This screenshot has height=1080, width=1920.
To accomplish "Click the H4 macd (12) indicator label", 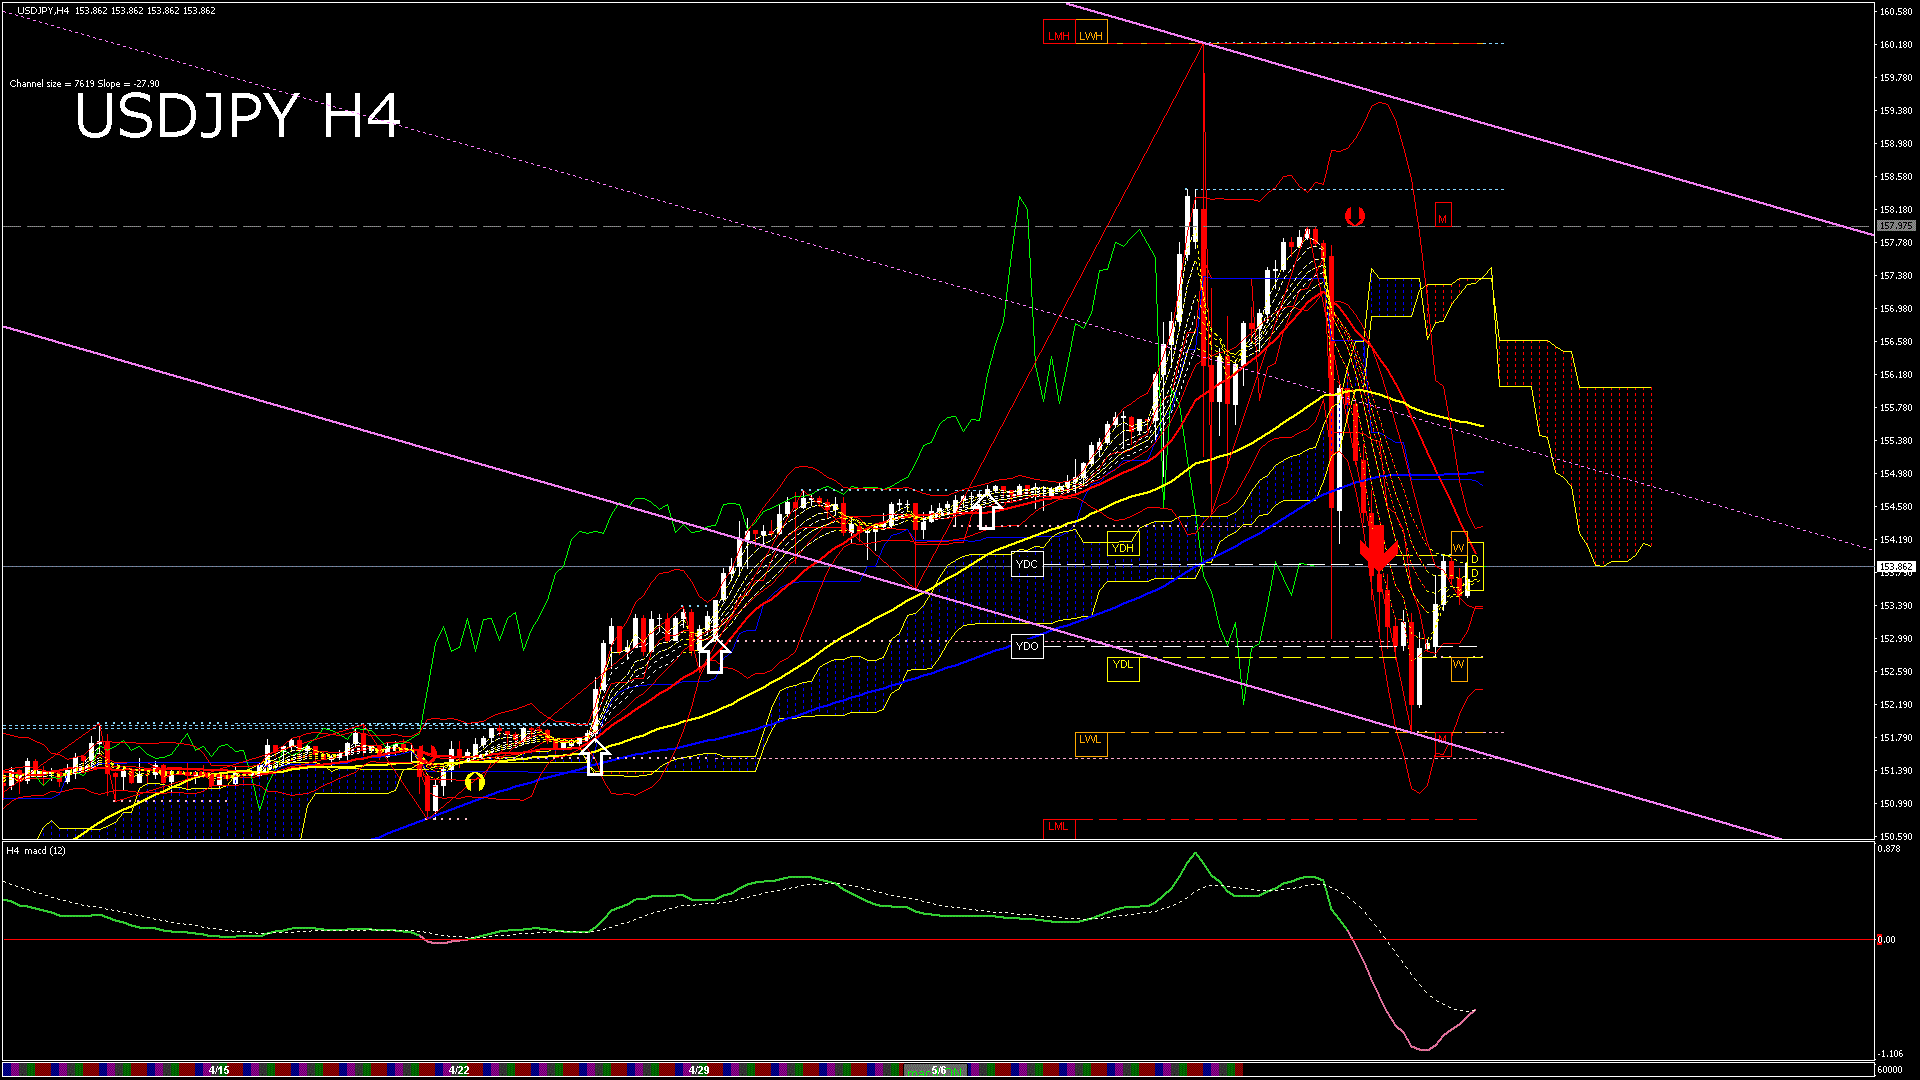I will (x=36, y=851).
